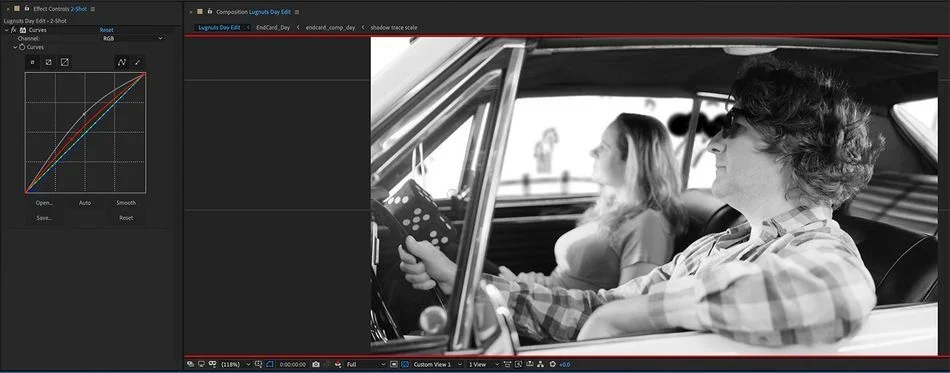
Task: Toggle the Effect Controls panel lock
Action: click(27, 9)
